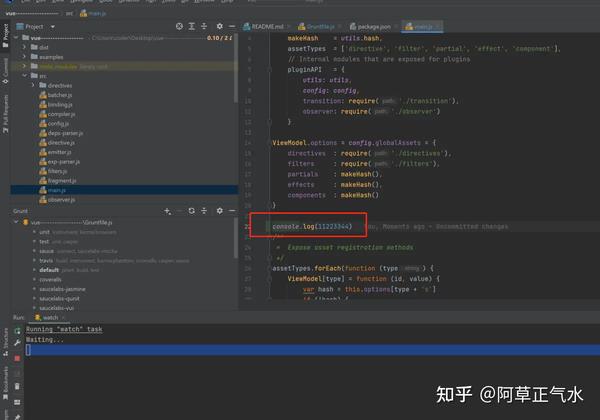Viewport: 600px width, 420px height.
Task: Stop the running watch task with red square
Action: pos(17,358)
